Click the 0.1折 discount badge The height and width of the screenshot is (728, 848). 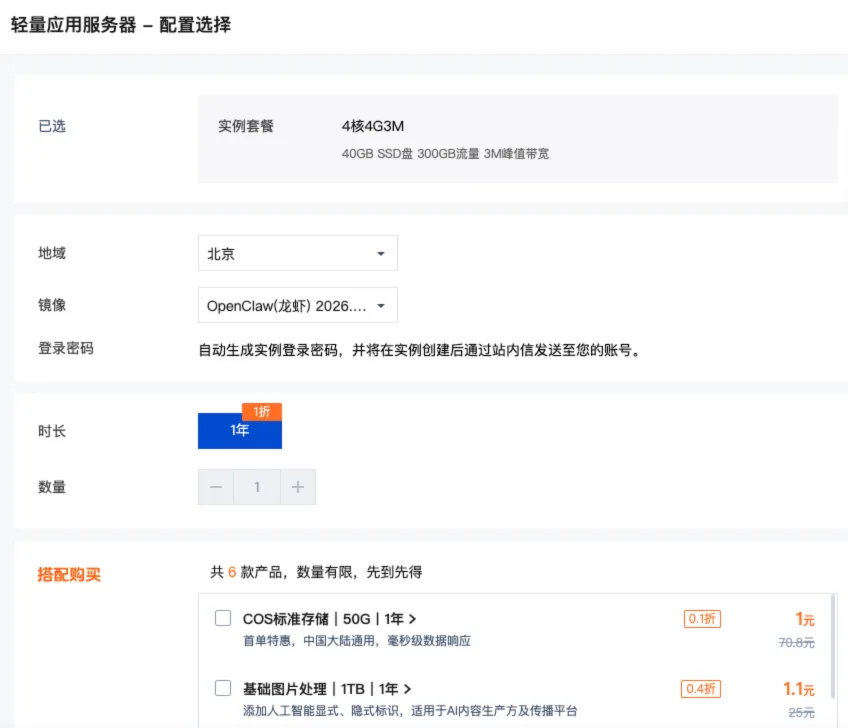point(702,618)
